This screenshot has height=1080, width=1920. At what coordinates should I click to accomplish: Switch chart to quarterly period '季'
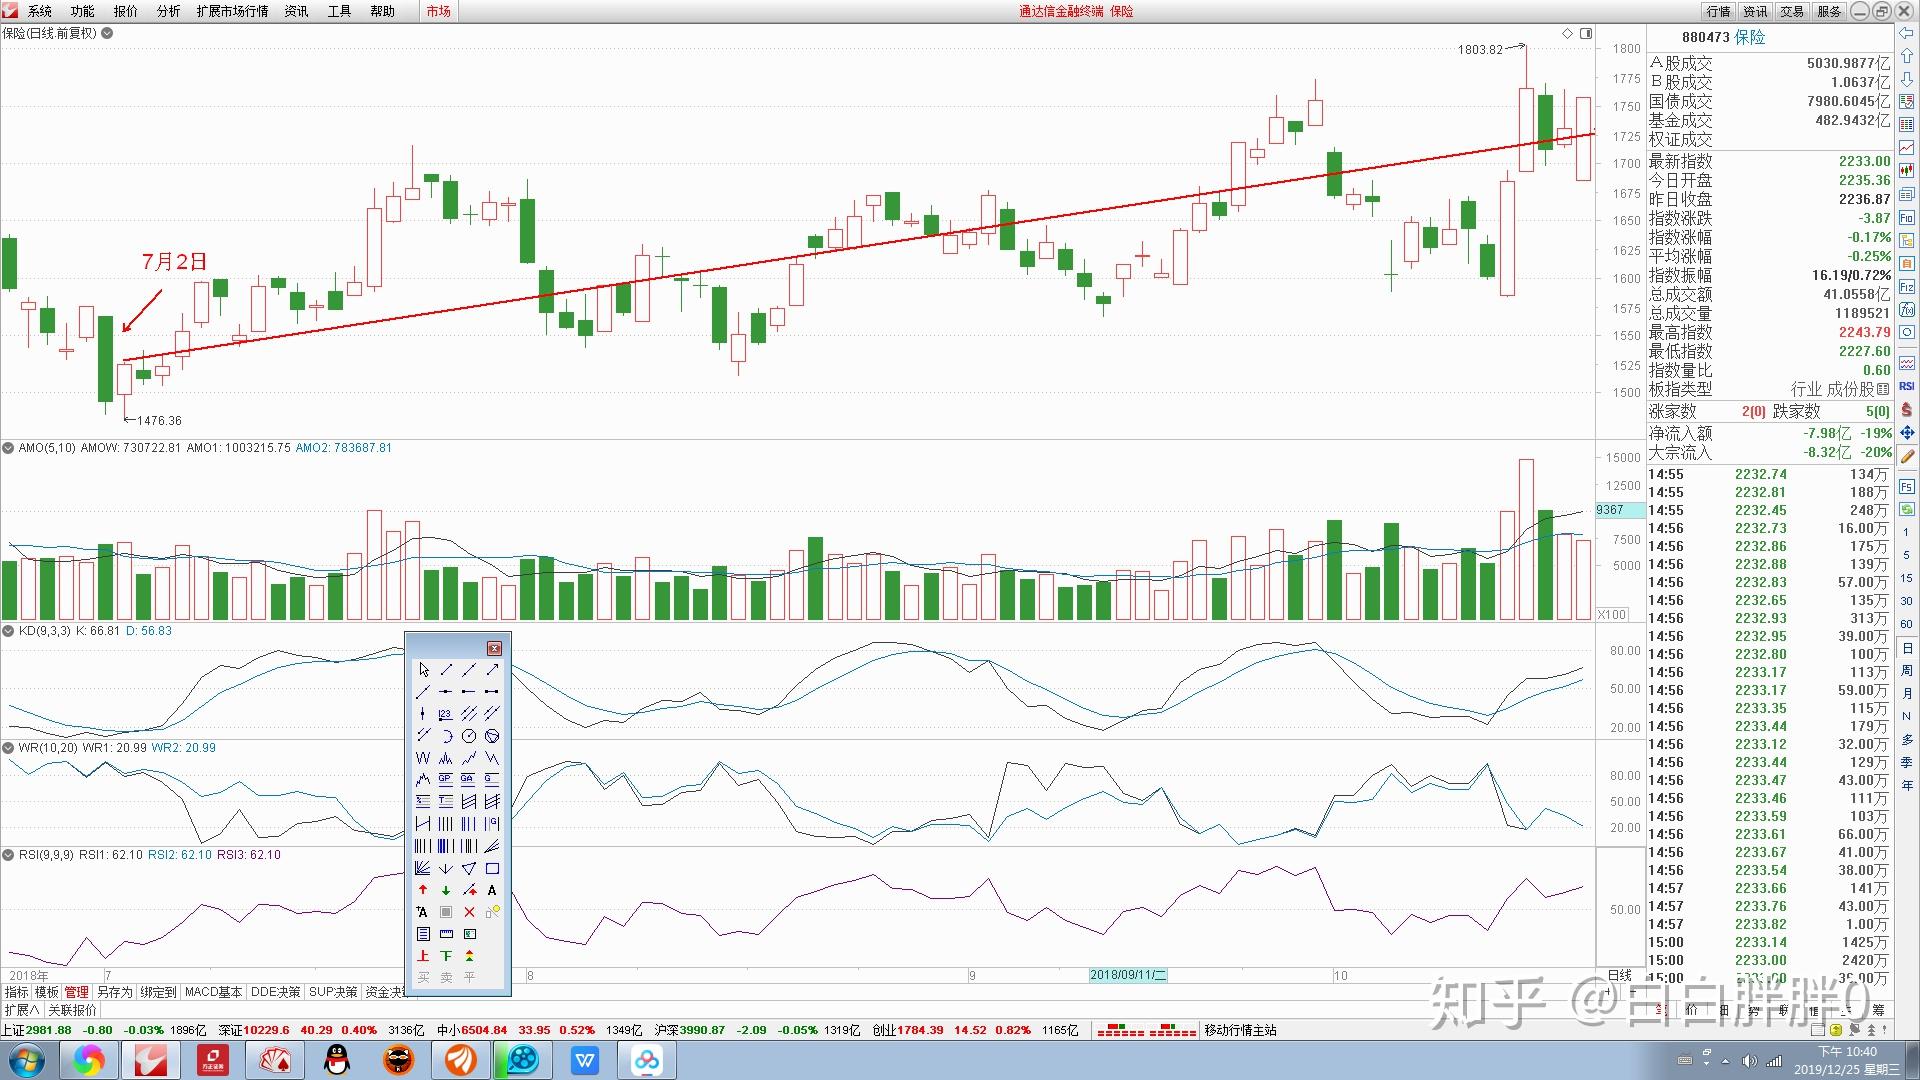(1907, 762)
